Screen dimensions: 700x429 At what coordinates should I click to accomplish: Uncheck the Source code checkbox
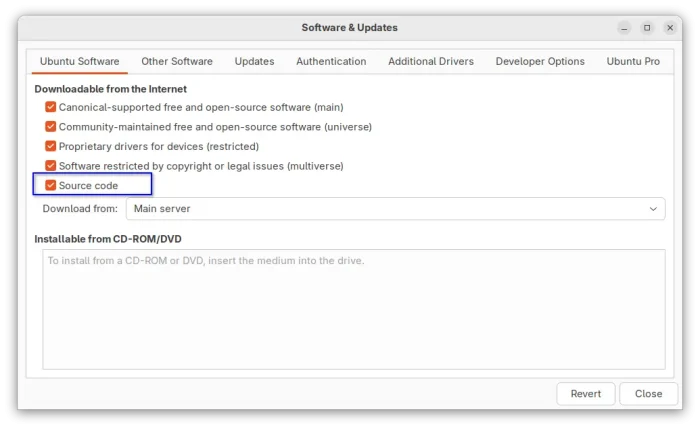50,185
